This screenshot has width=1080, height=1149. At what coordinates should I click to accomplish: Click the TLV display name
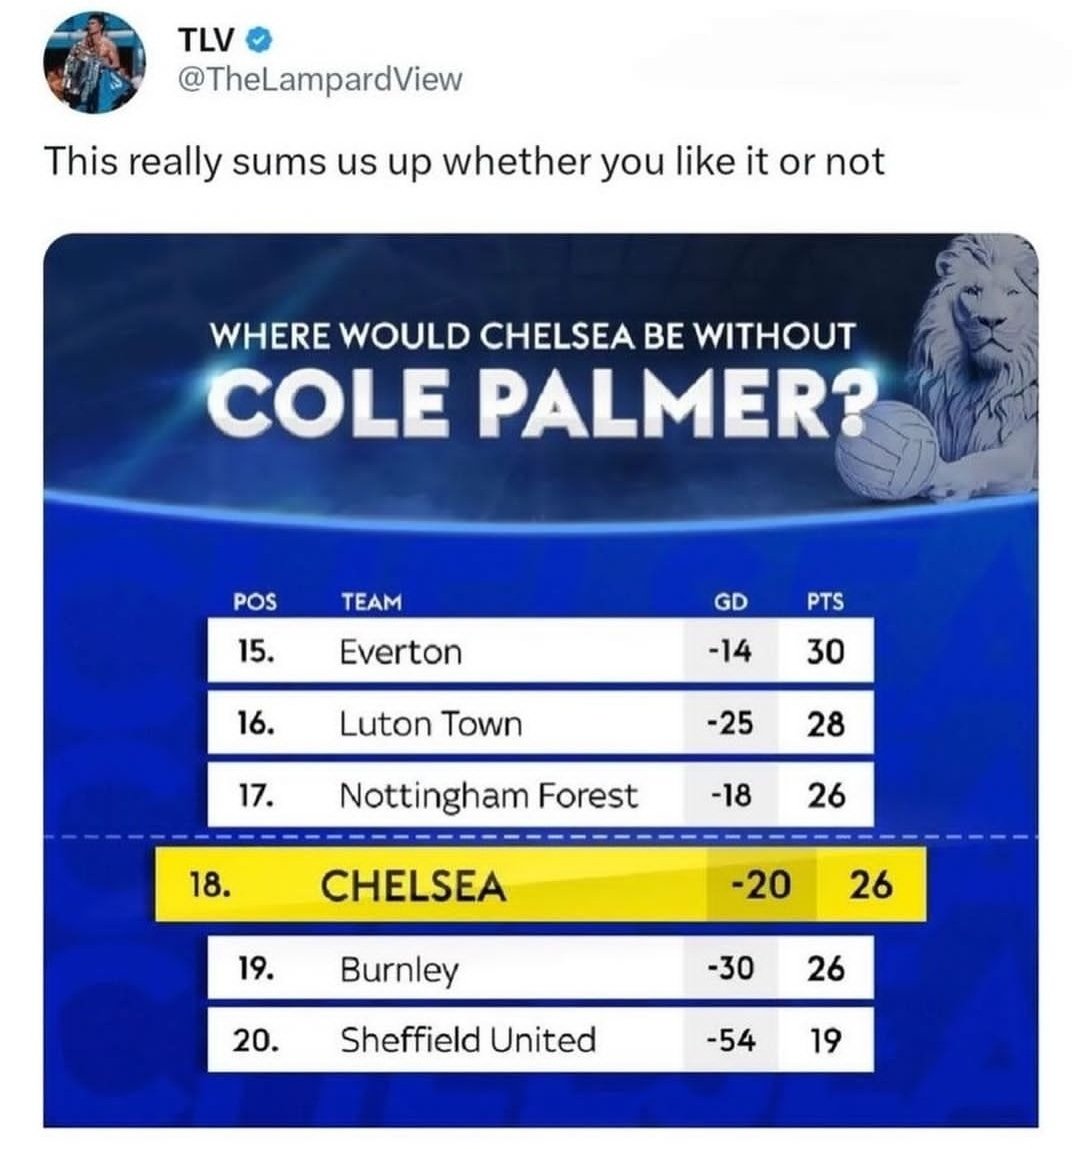[208, 42]
